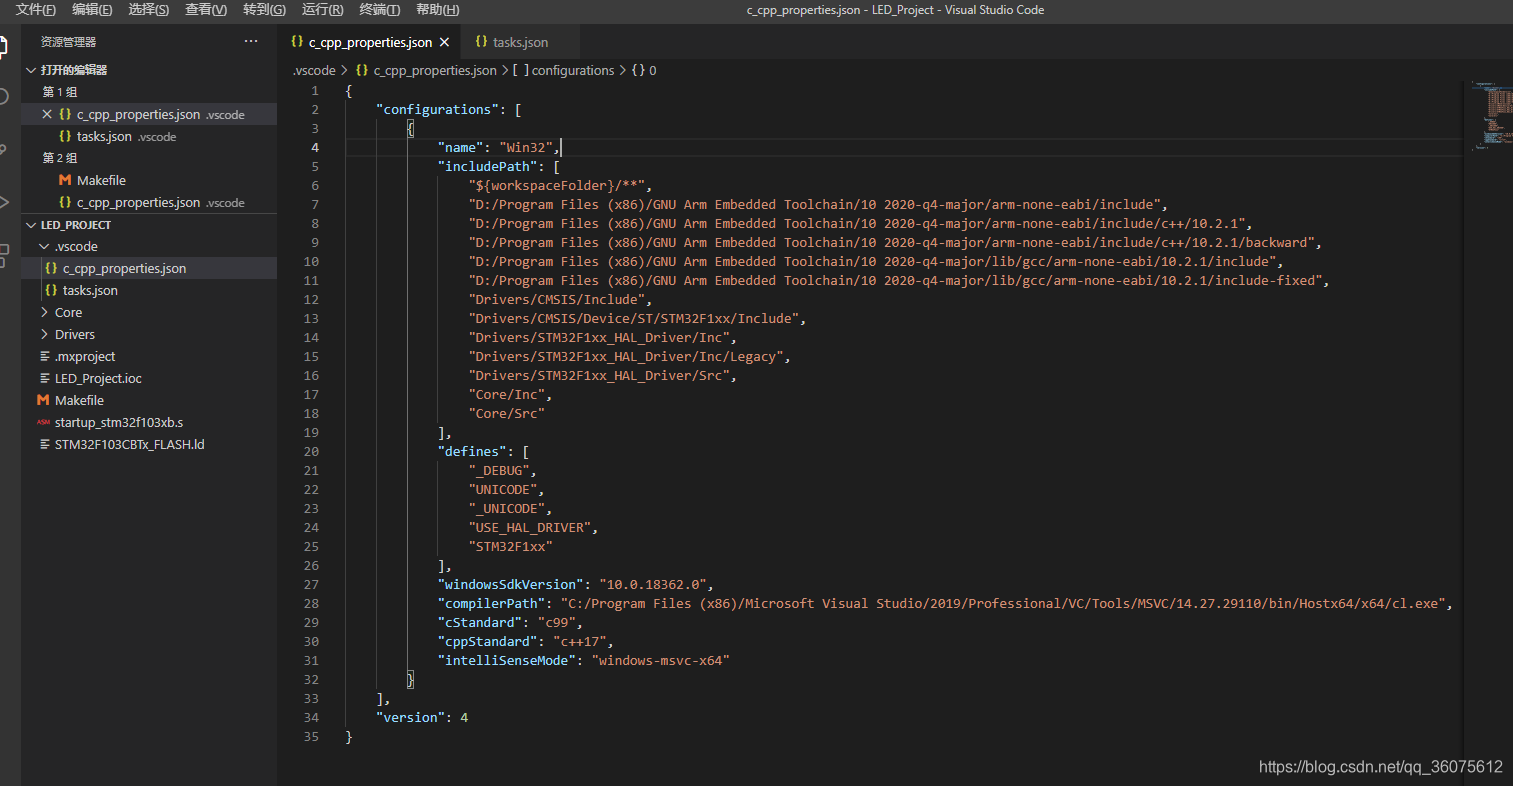Click the "c99" cStandard value
Viewport: 1513px width, 786px height.
(557, 622)
